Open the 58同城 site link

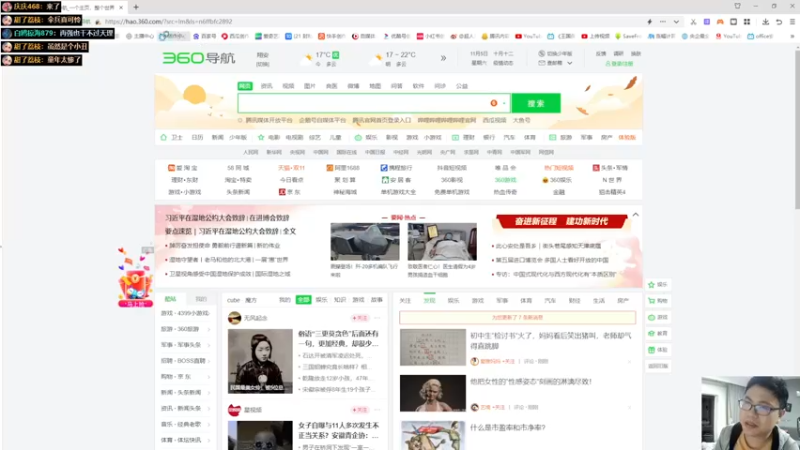[238, 168]
